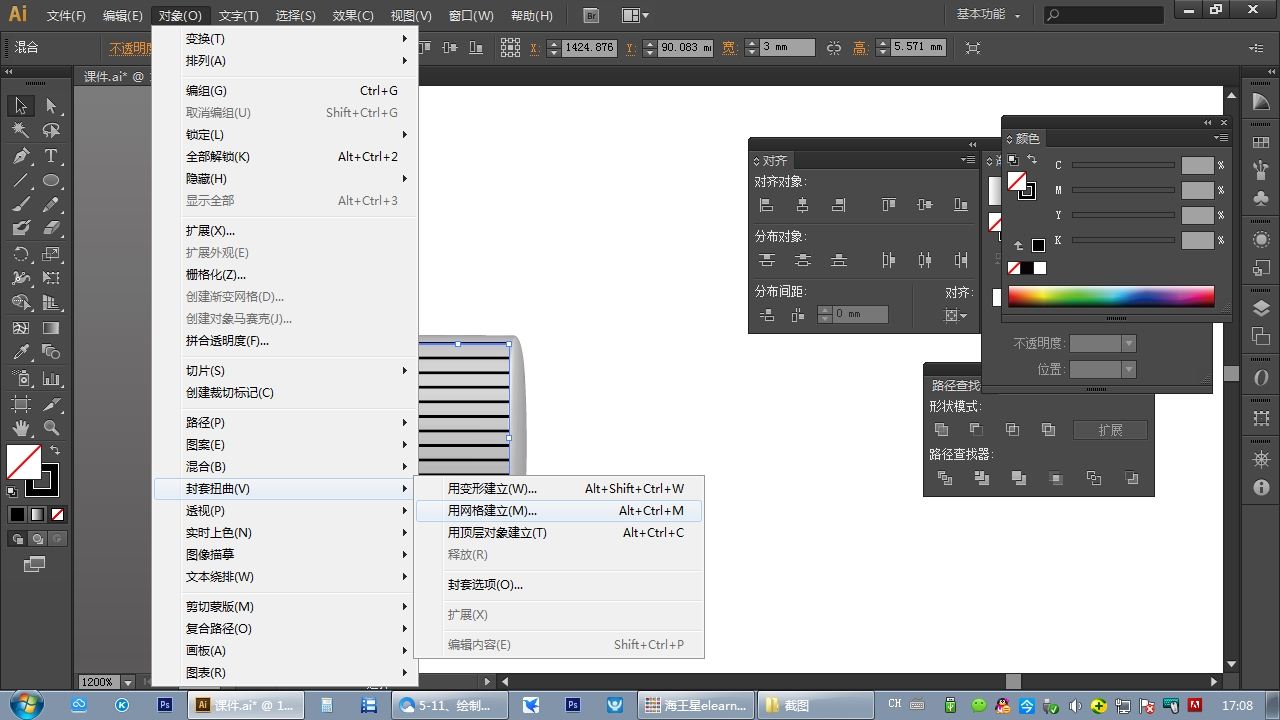Viewport: 1280px width, 720px height.
Task: Choose 用顶层对象建立(T) menu item
Action: coord(559,533)
